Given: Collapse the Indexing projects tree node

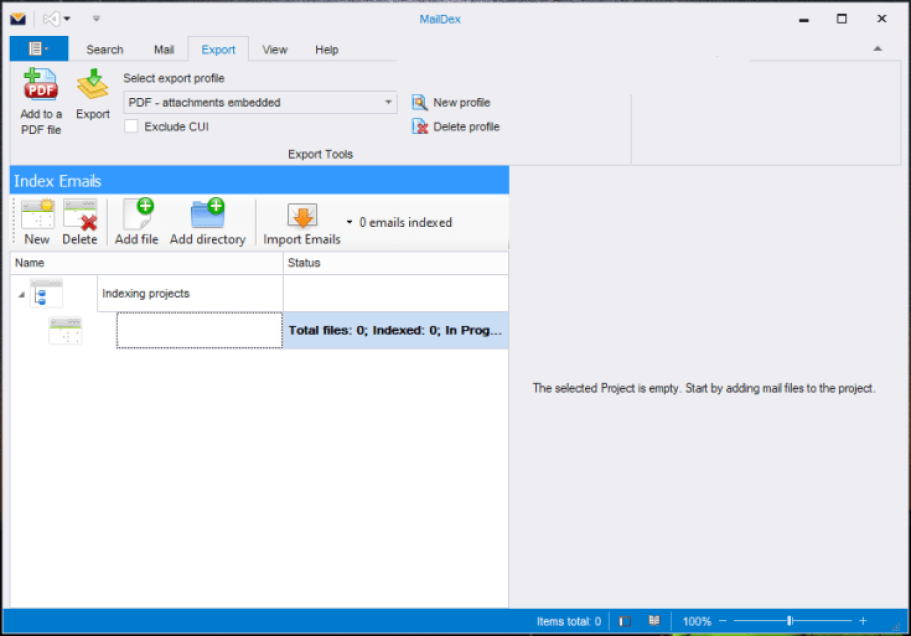Looking at the screenshot, I should 21,294.
